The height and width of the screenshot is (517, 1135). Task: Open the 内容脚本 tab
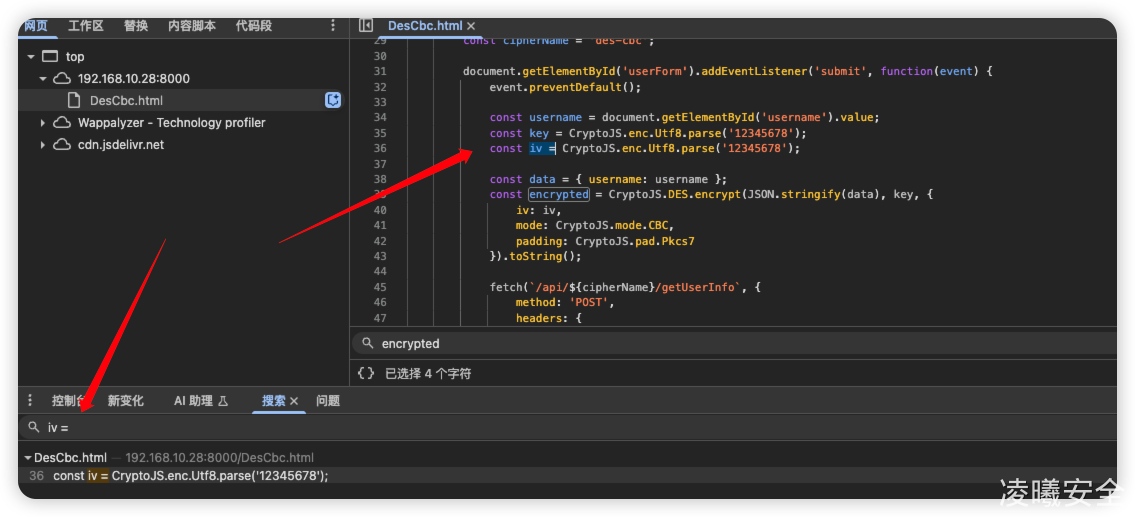(x=191, y=26)
